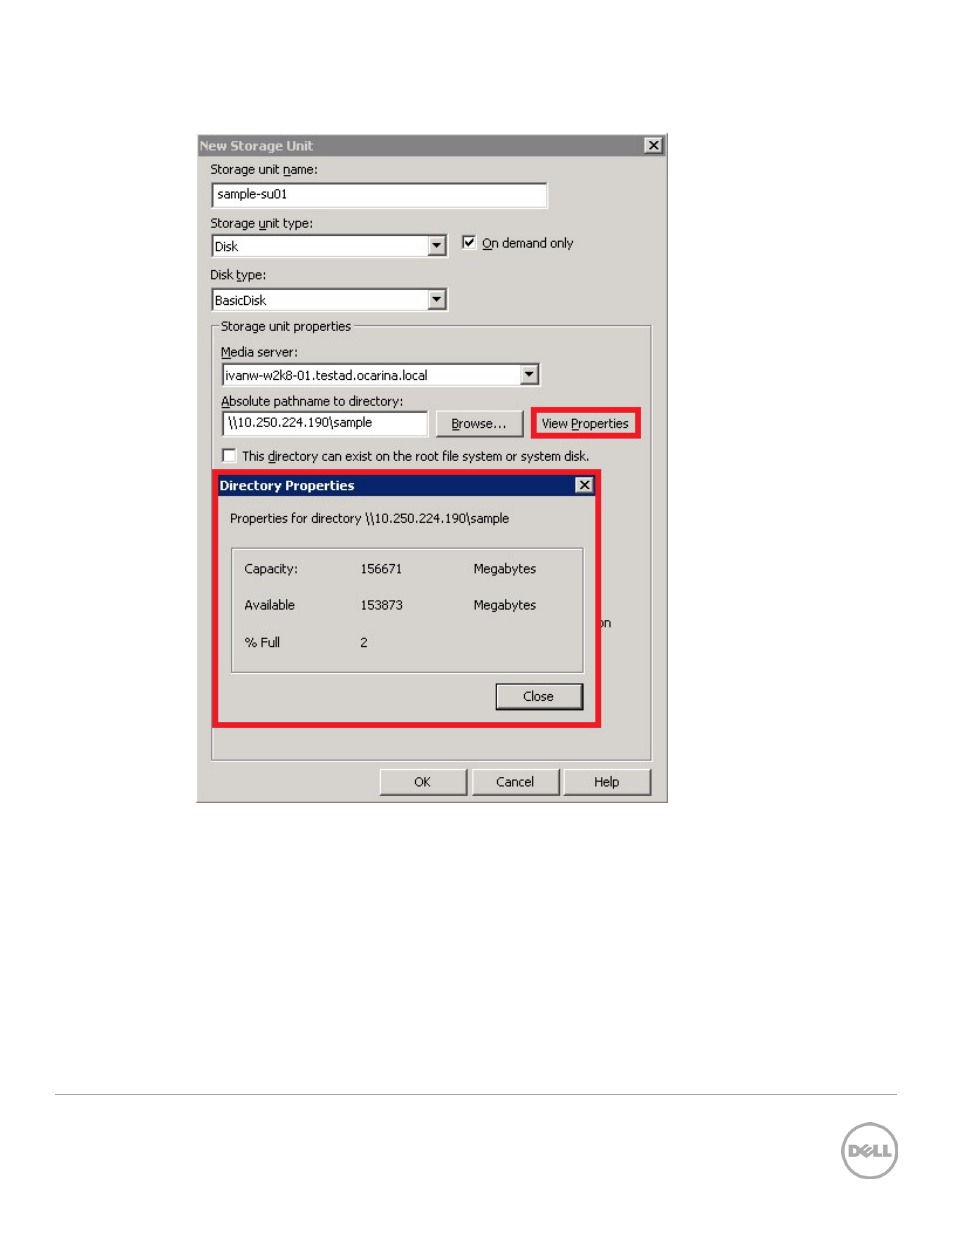This screenshot has width=954, height=1235.
Task: Open the Disk type dropdown
Action: [x=437, y=300]
